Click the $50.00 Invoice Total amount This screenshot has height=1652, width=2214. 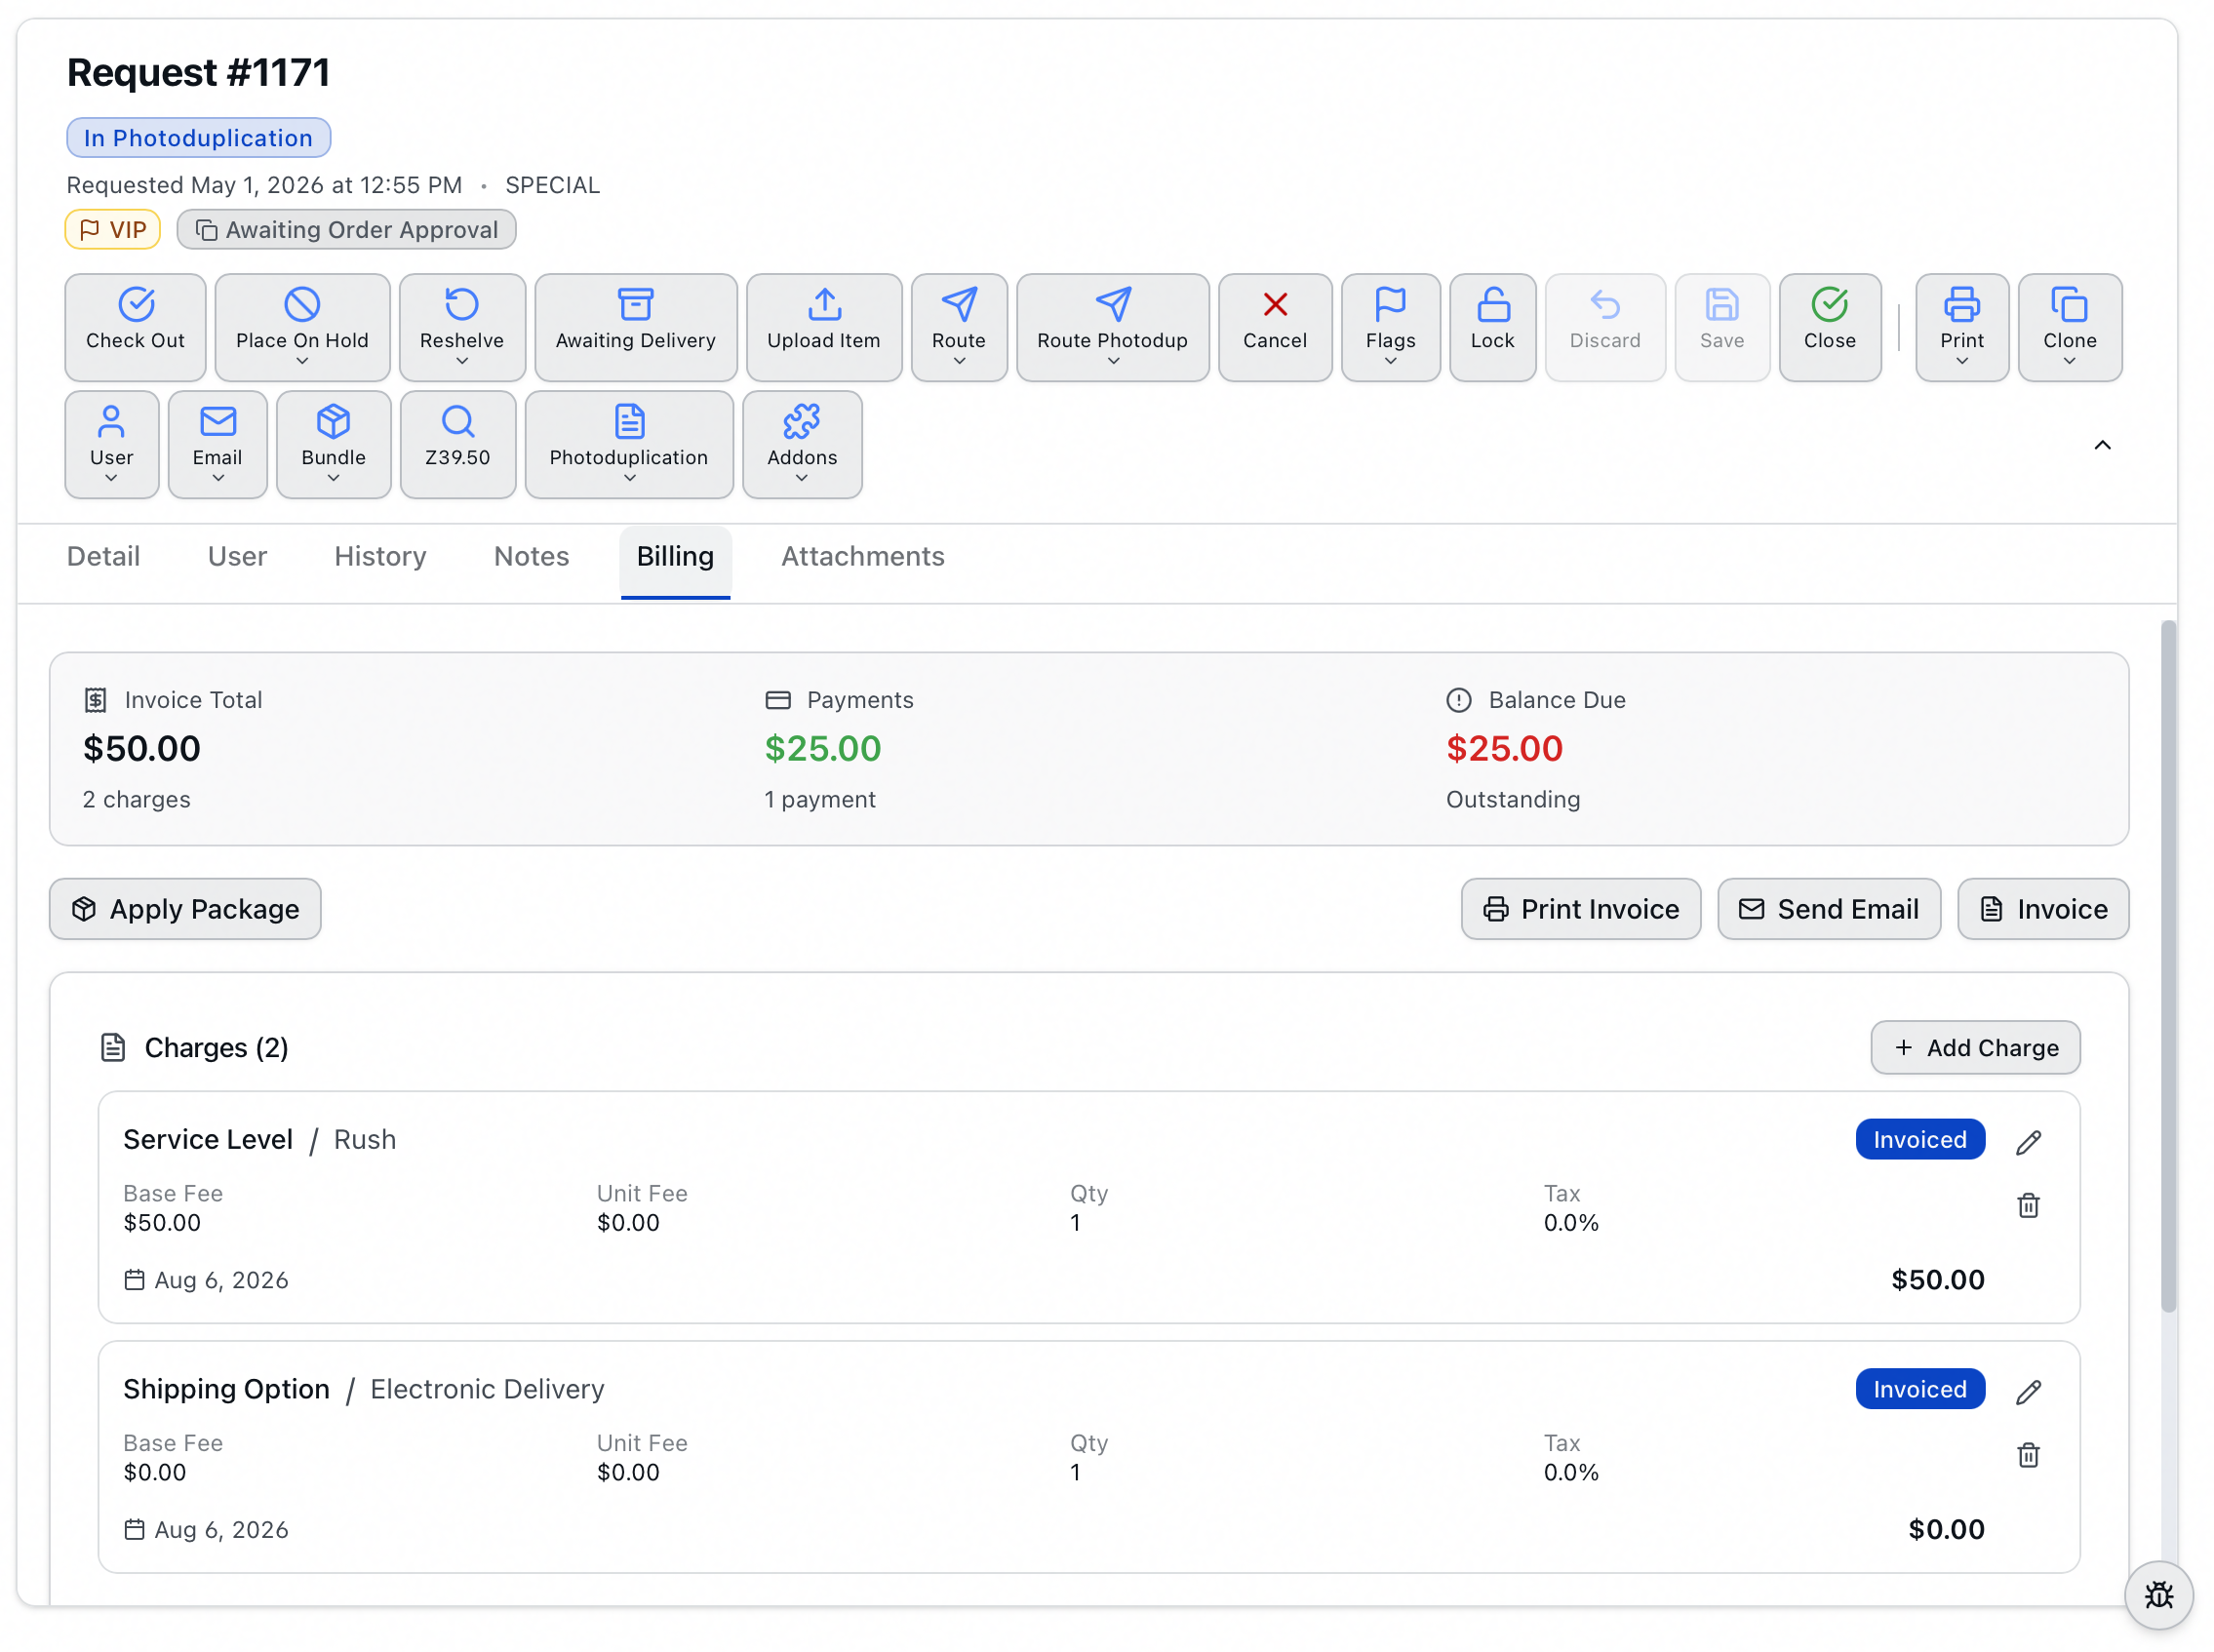pos(142,748)
